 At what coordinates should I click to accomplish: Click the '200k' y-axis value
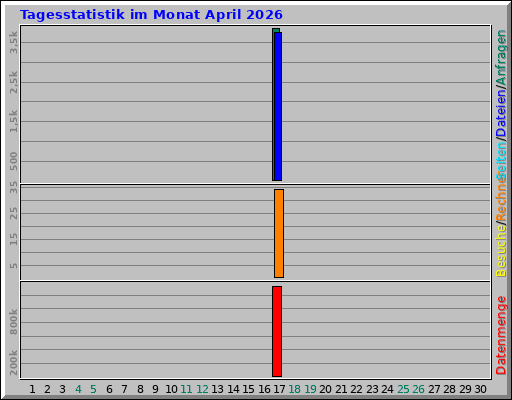(13, 363)
